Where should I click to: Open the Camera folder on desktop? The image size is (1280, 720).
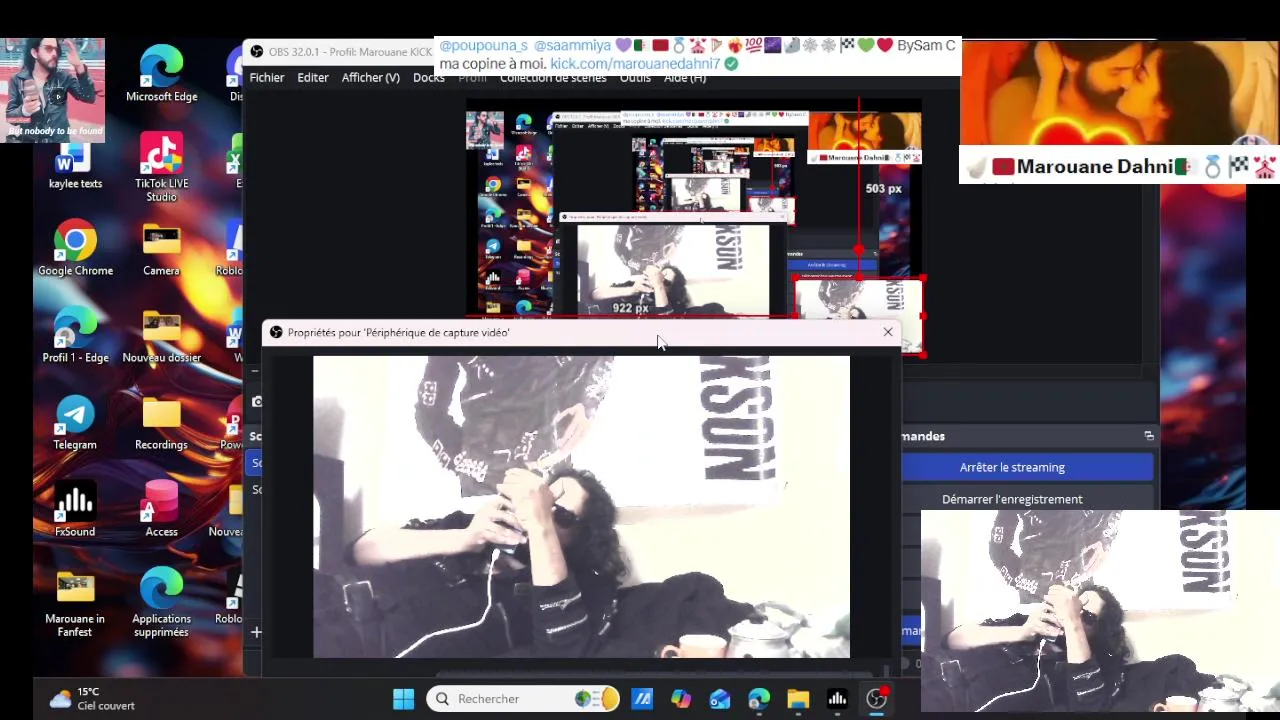161,248
